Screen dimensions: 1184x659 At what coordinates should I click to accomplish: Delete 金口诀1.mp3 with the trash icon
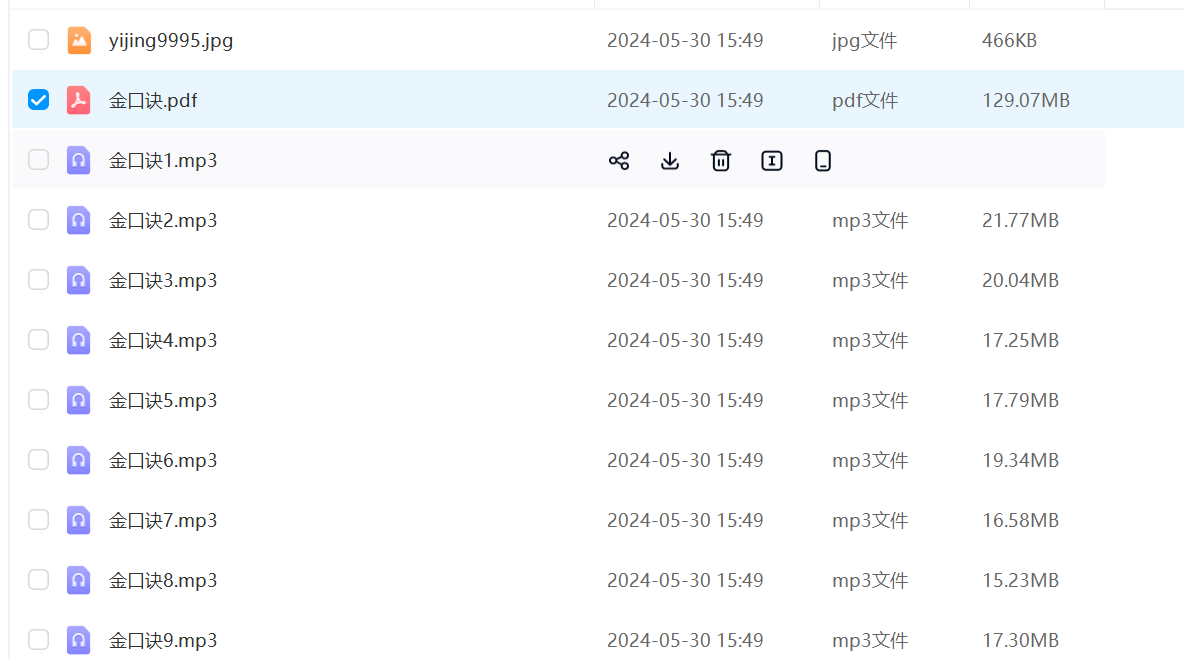pyautogui.click(x=721, y=160)
